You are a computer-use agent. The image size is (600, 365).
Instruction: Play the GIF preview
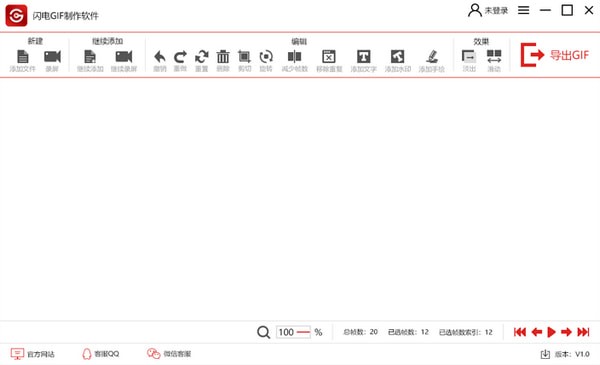pos(551,332)
